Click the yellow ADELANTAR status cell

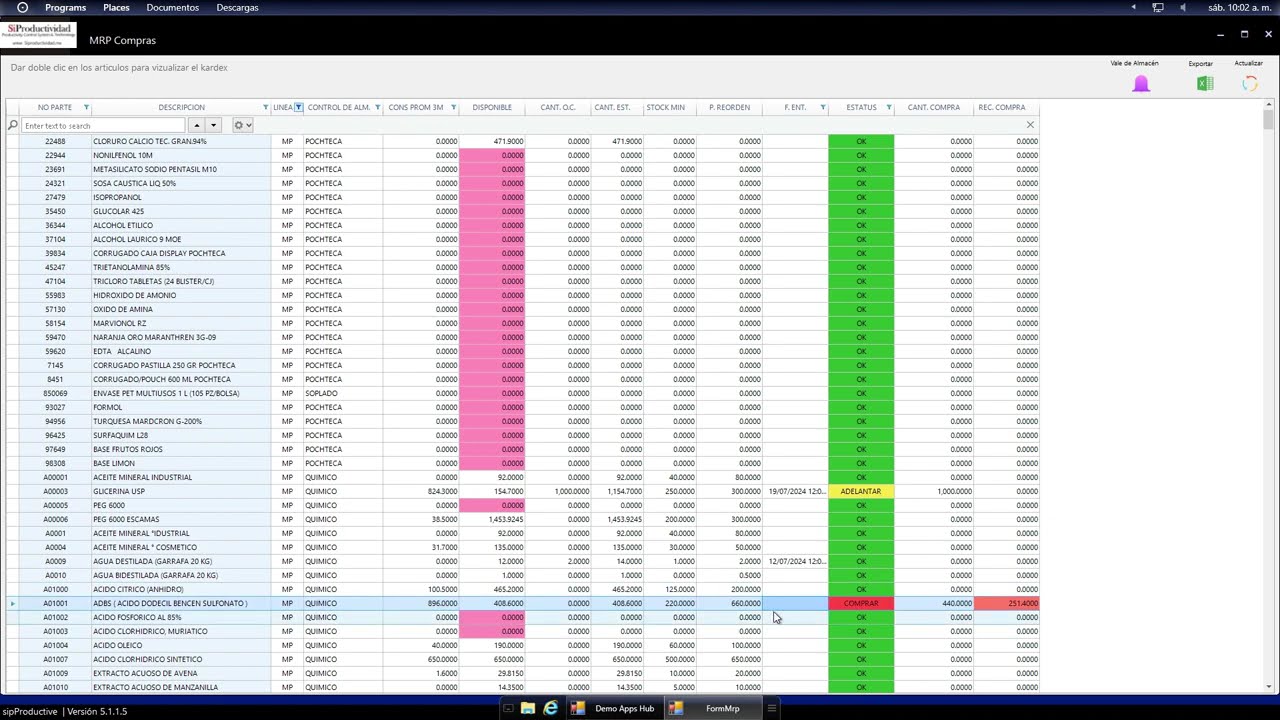coord(861,491)
